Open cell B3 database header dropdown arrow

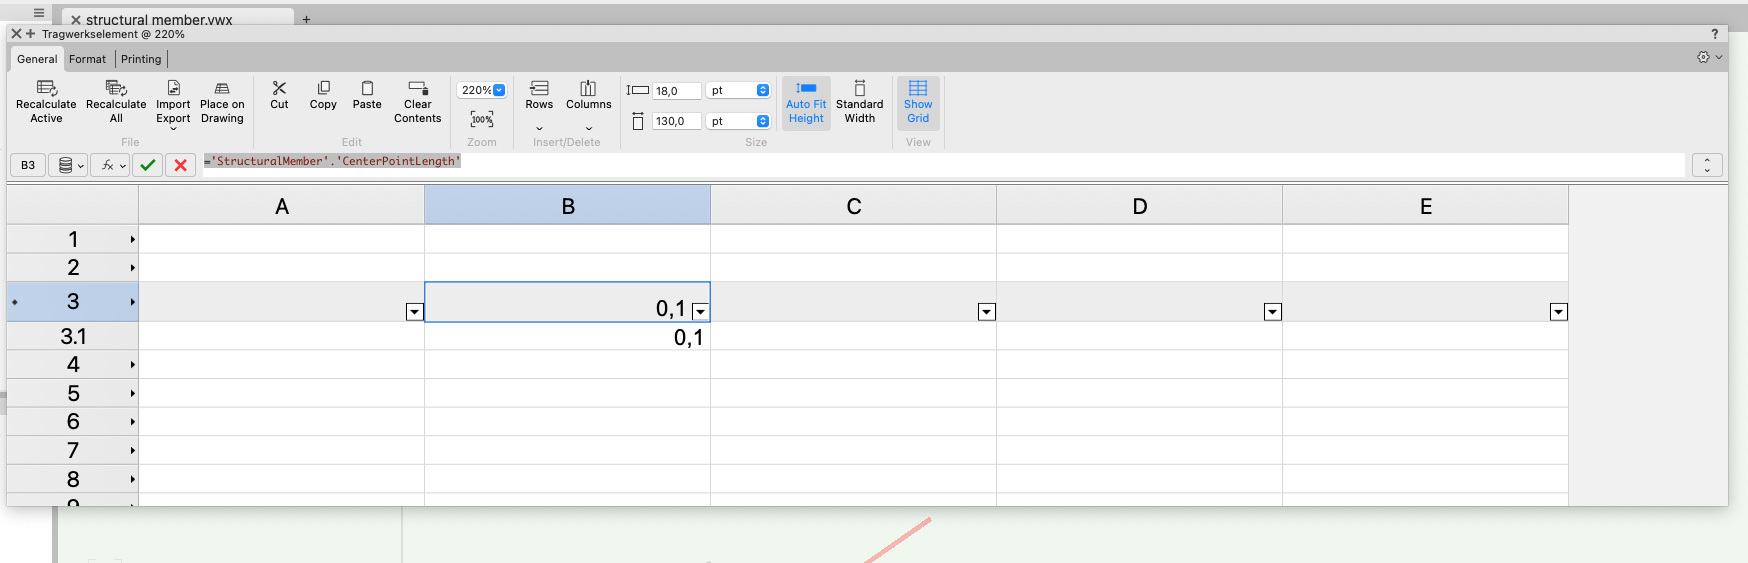[x=700, y=312]
